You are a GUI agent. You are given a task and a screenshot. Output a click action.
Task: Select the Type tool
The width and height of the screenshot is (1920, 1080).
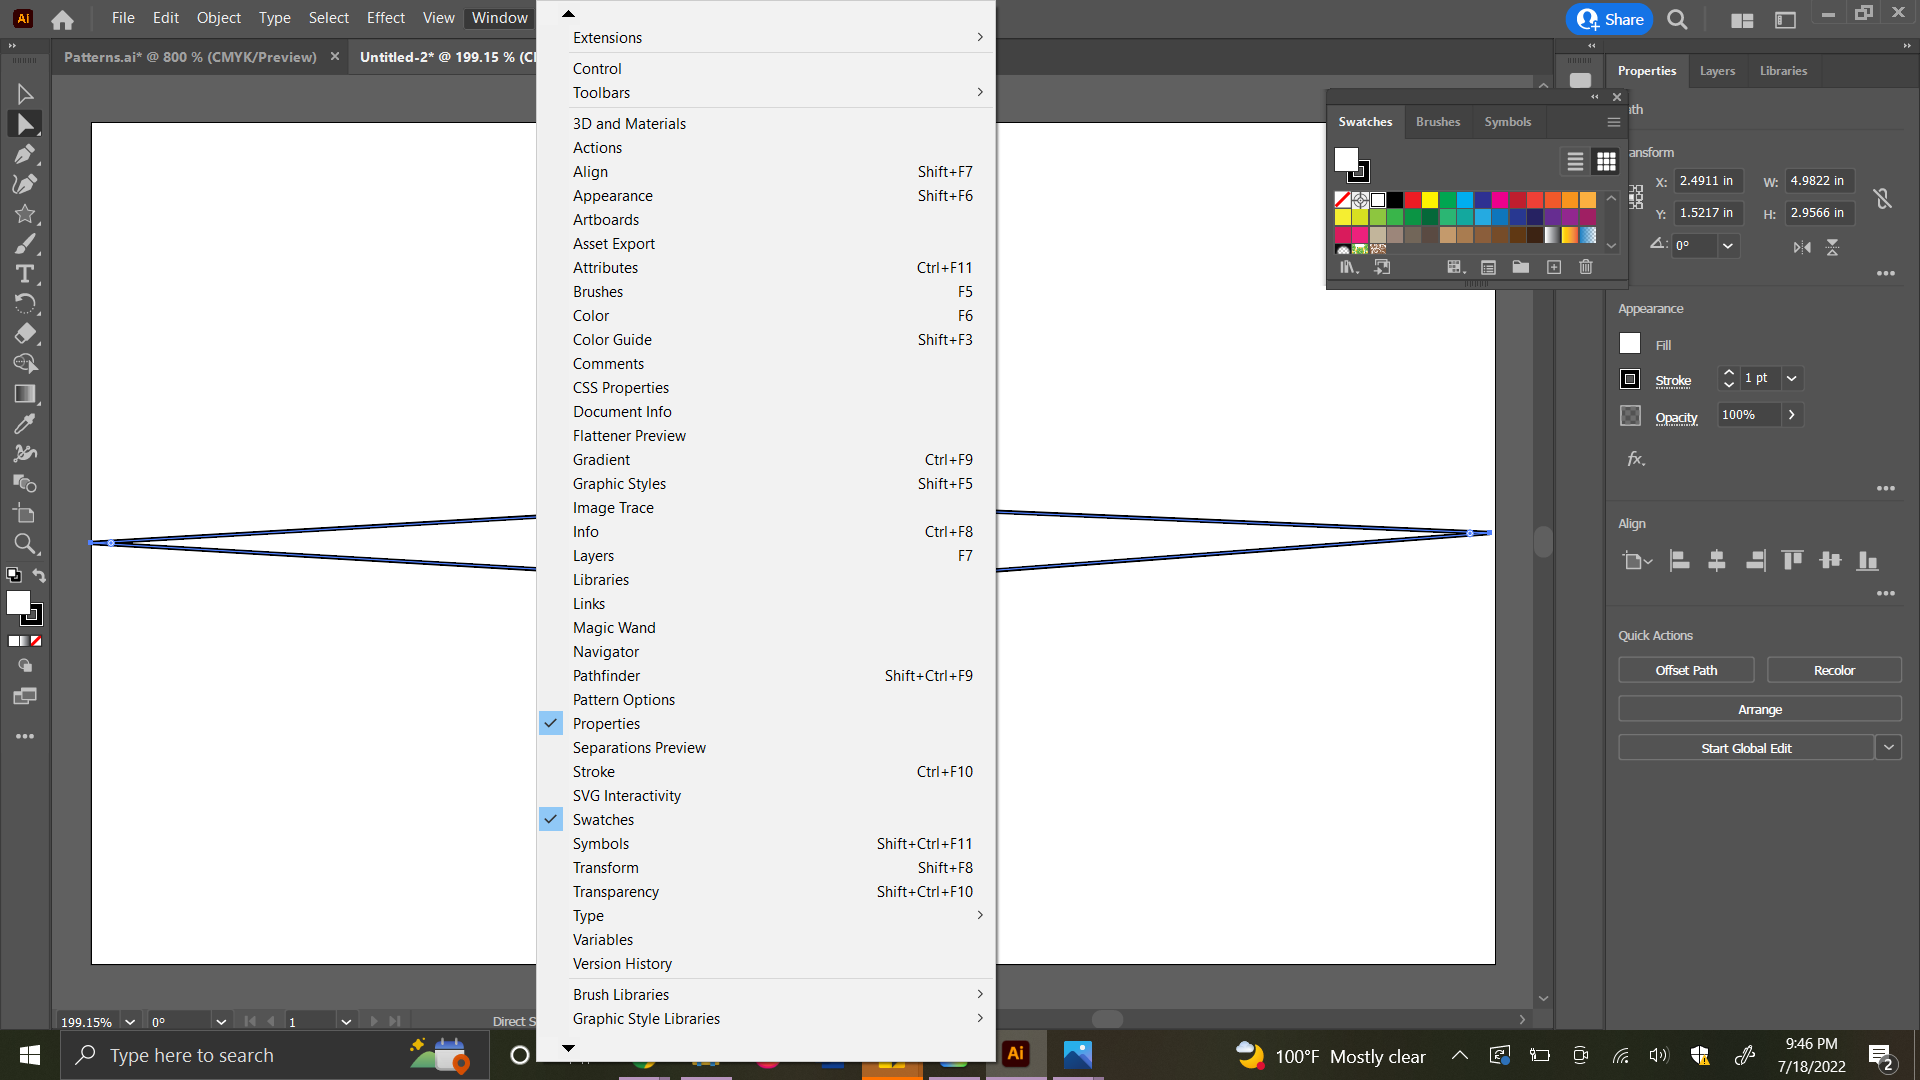pos(25,274)
